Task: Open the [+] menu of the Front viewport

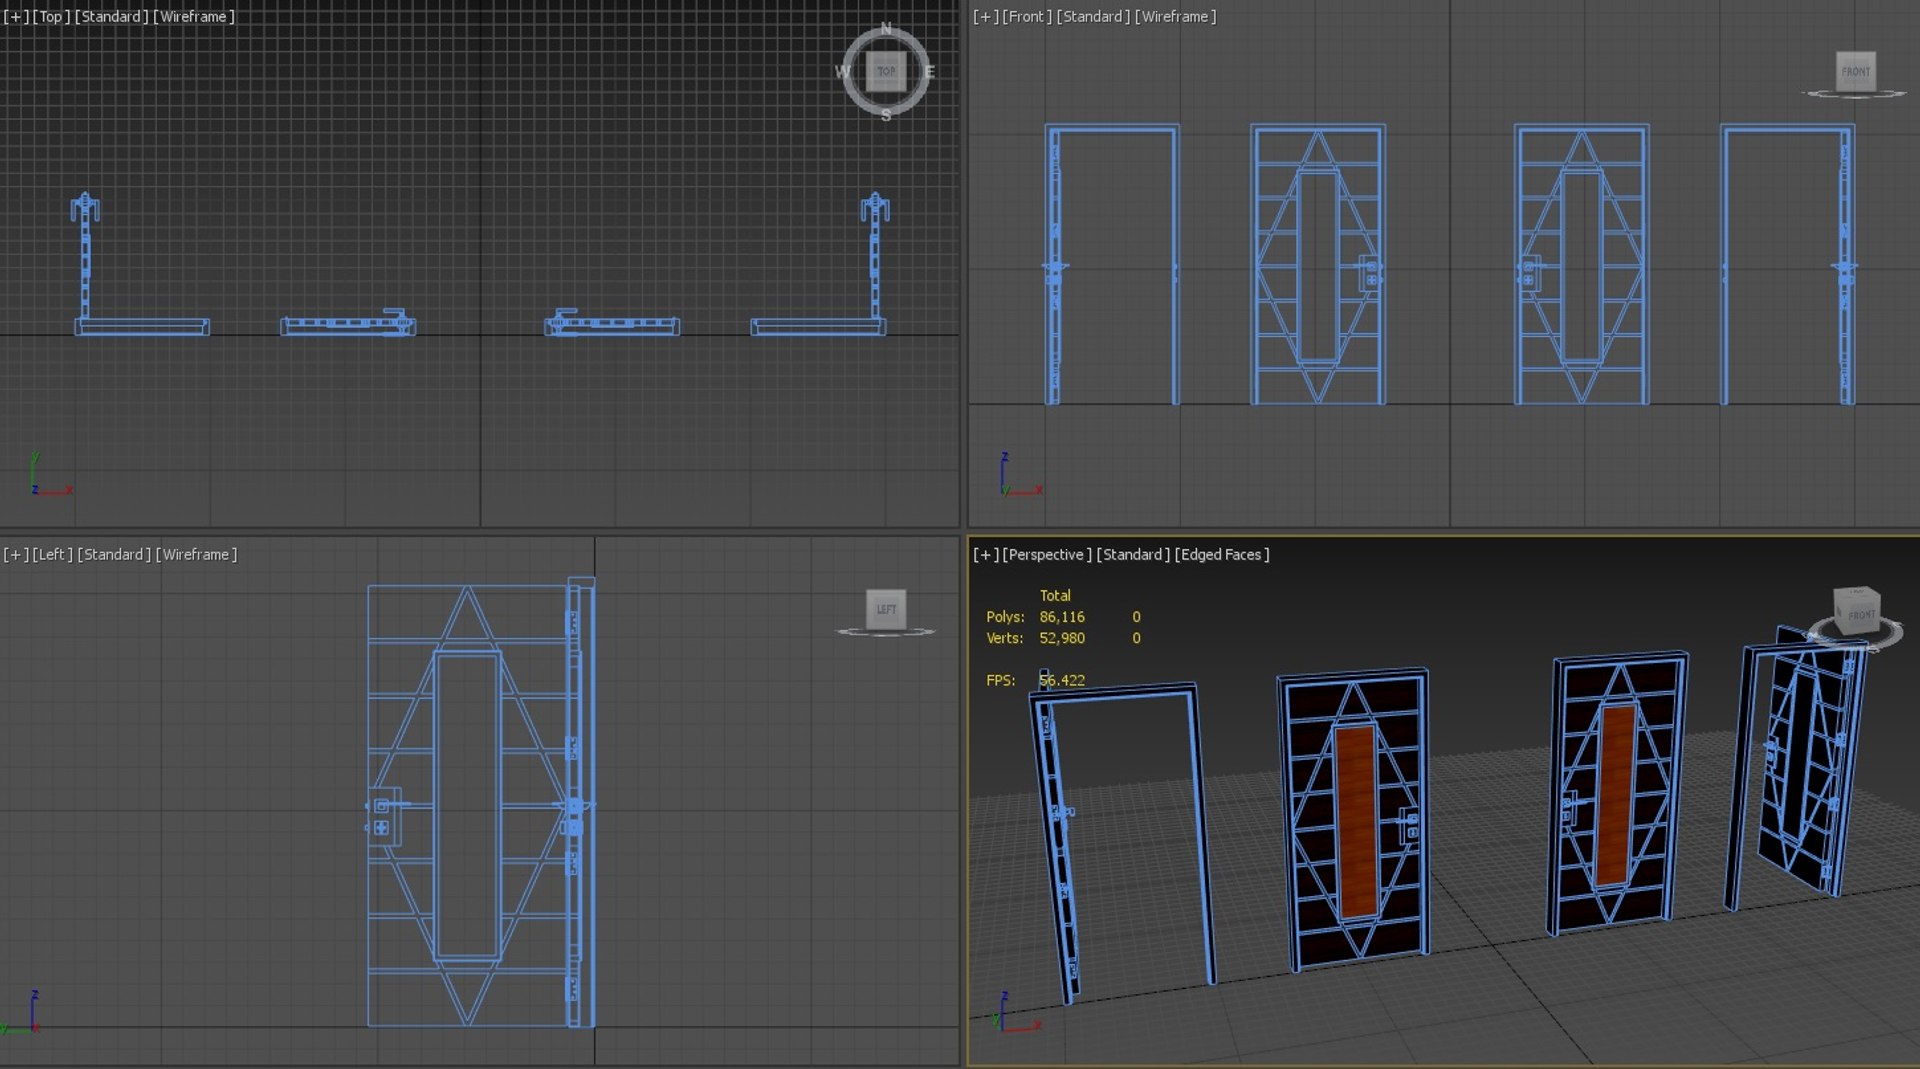Action: (986, 17)
